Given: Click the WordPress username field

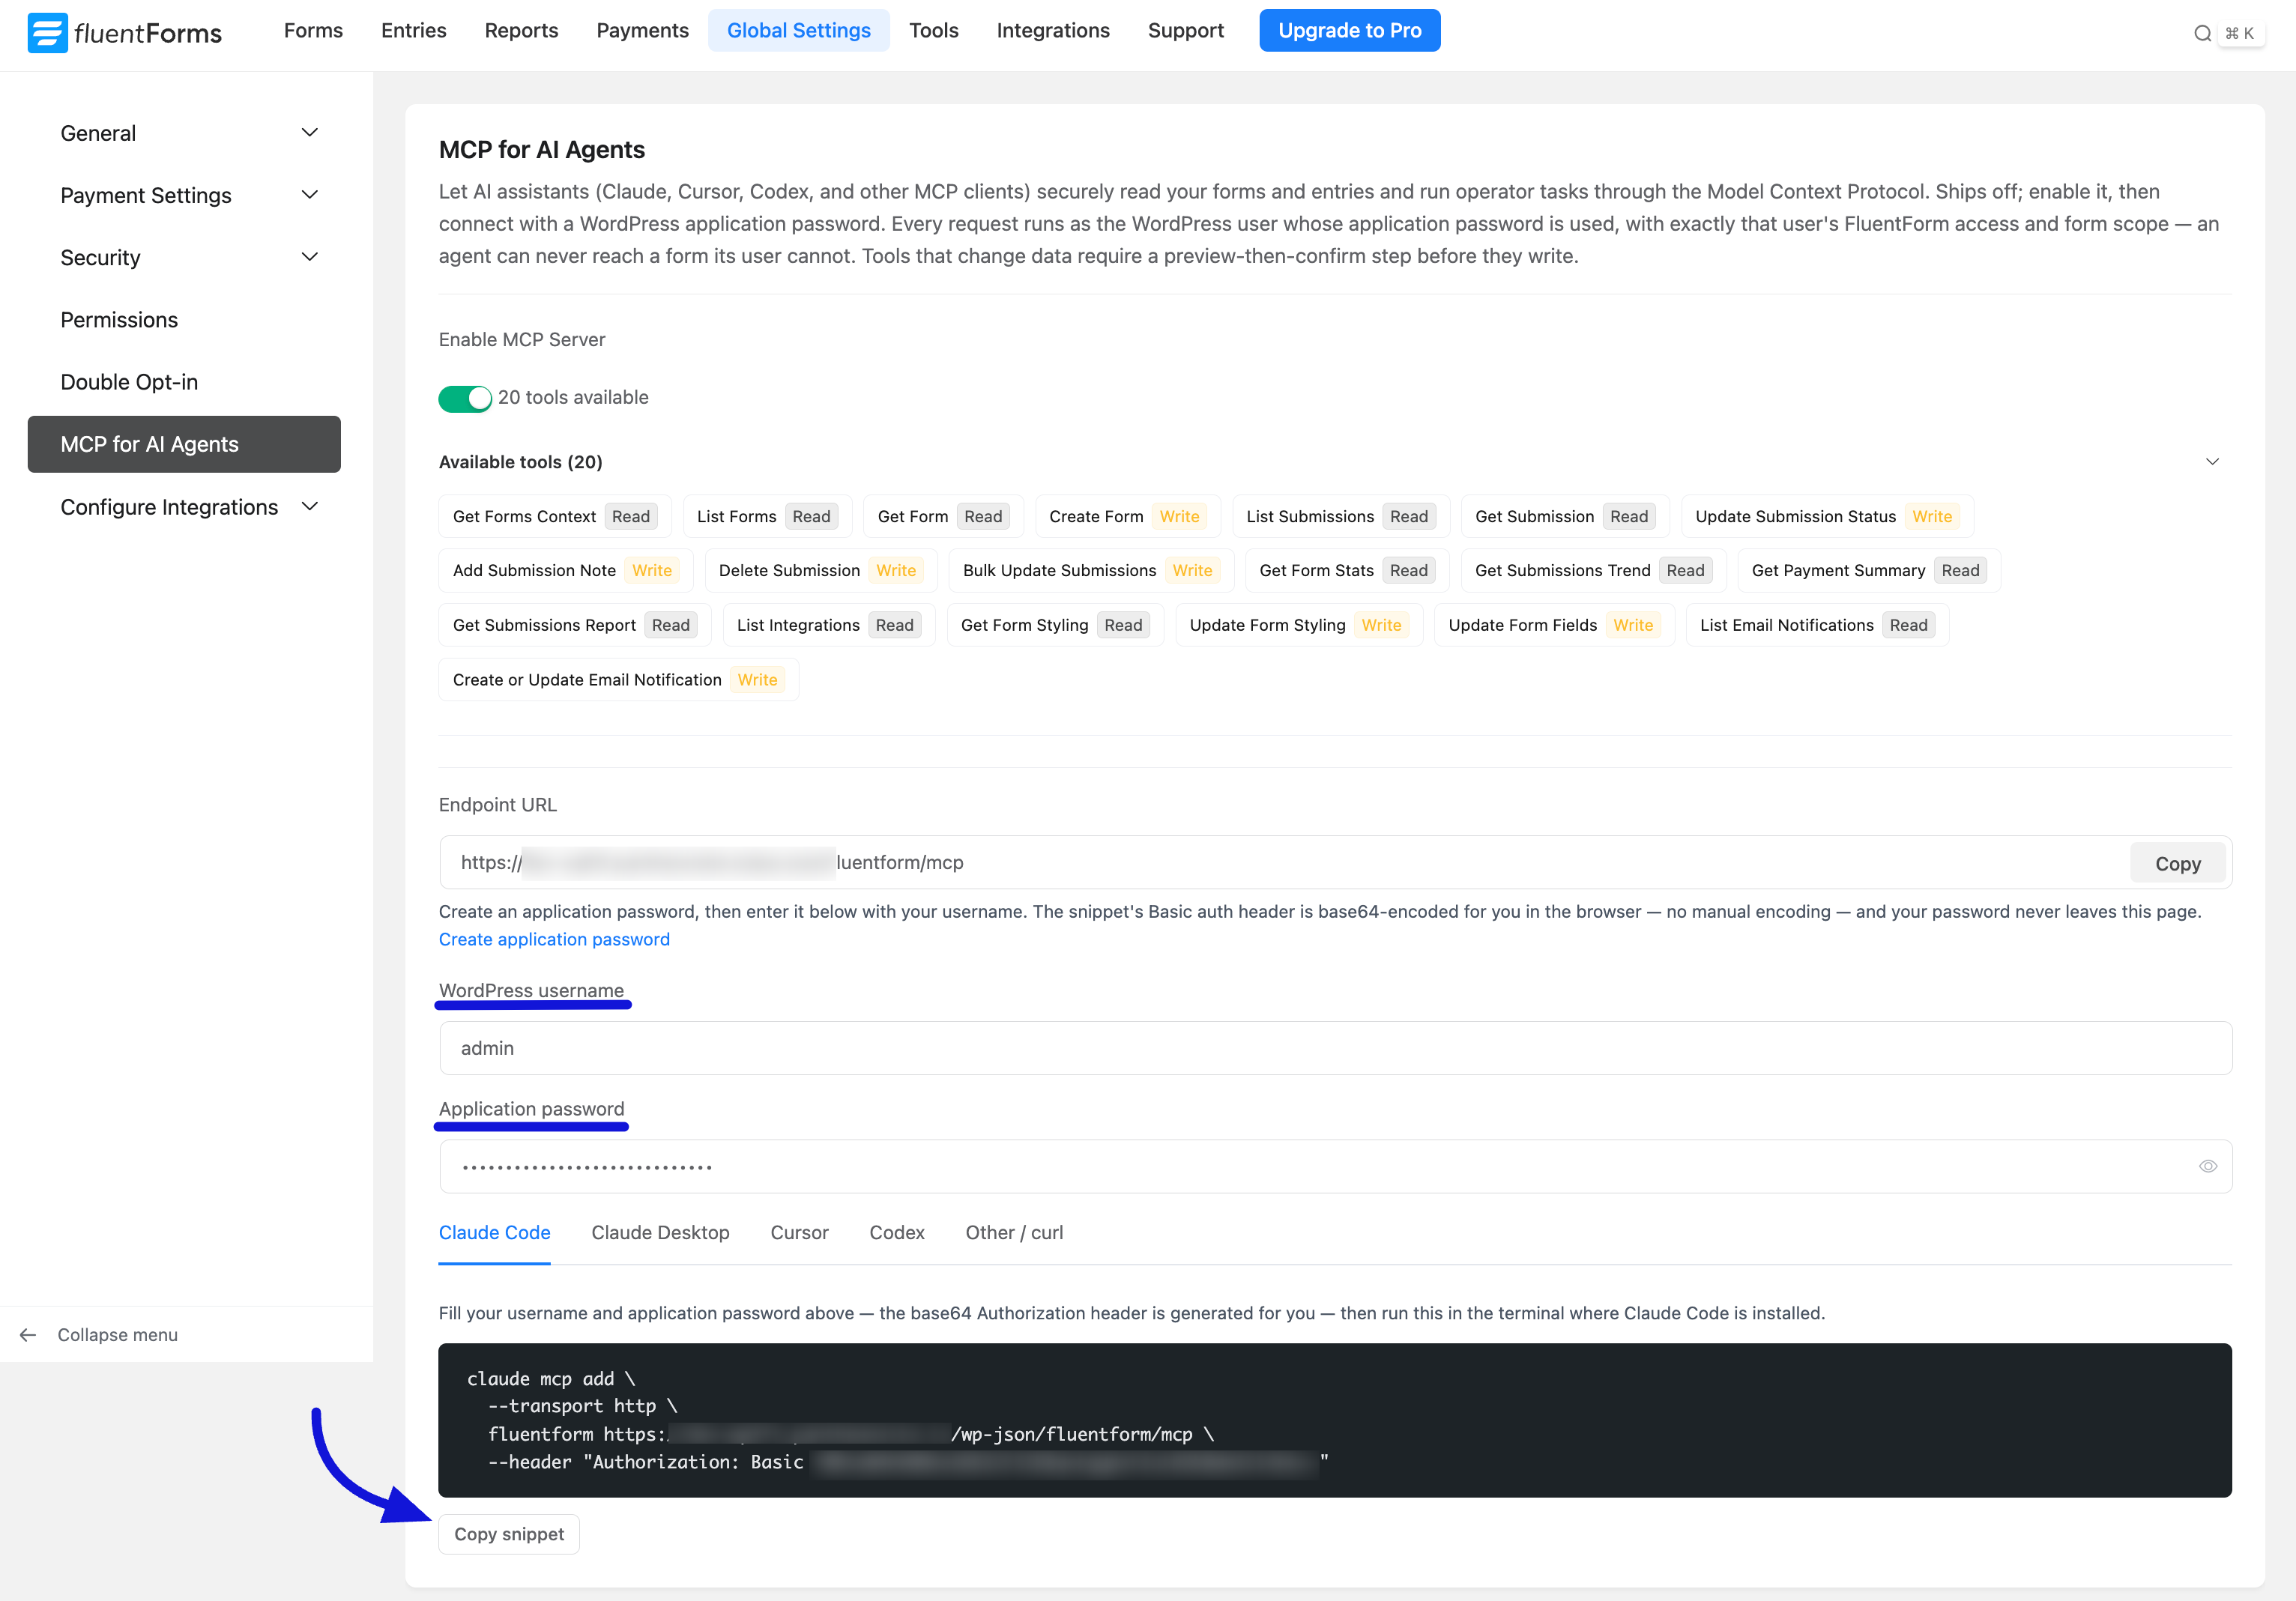Looking at the screenshot, I should click(1335, 1048).
